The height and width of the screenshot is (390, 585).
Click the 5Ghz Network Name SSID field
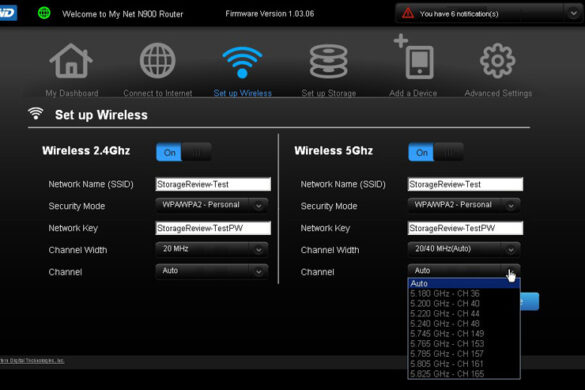pyautogui.click(x=465, y=184)
